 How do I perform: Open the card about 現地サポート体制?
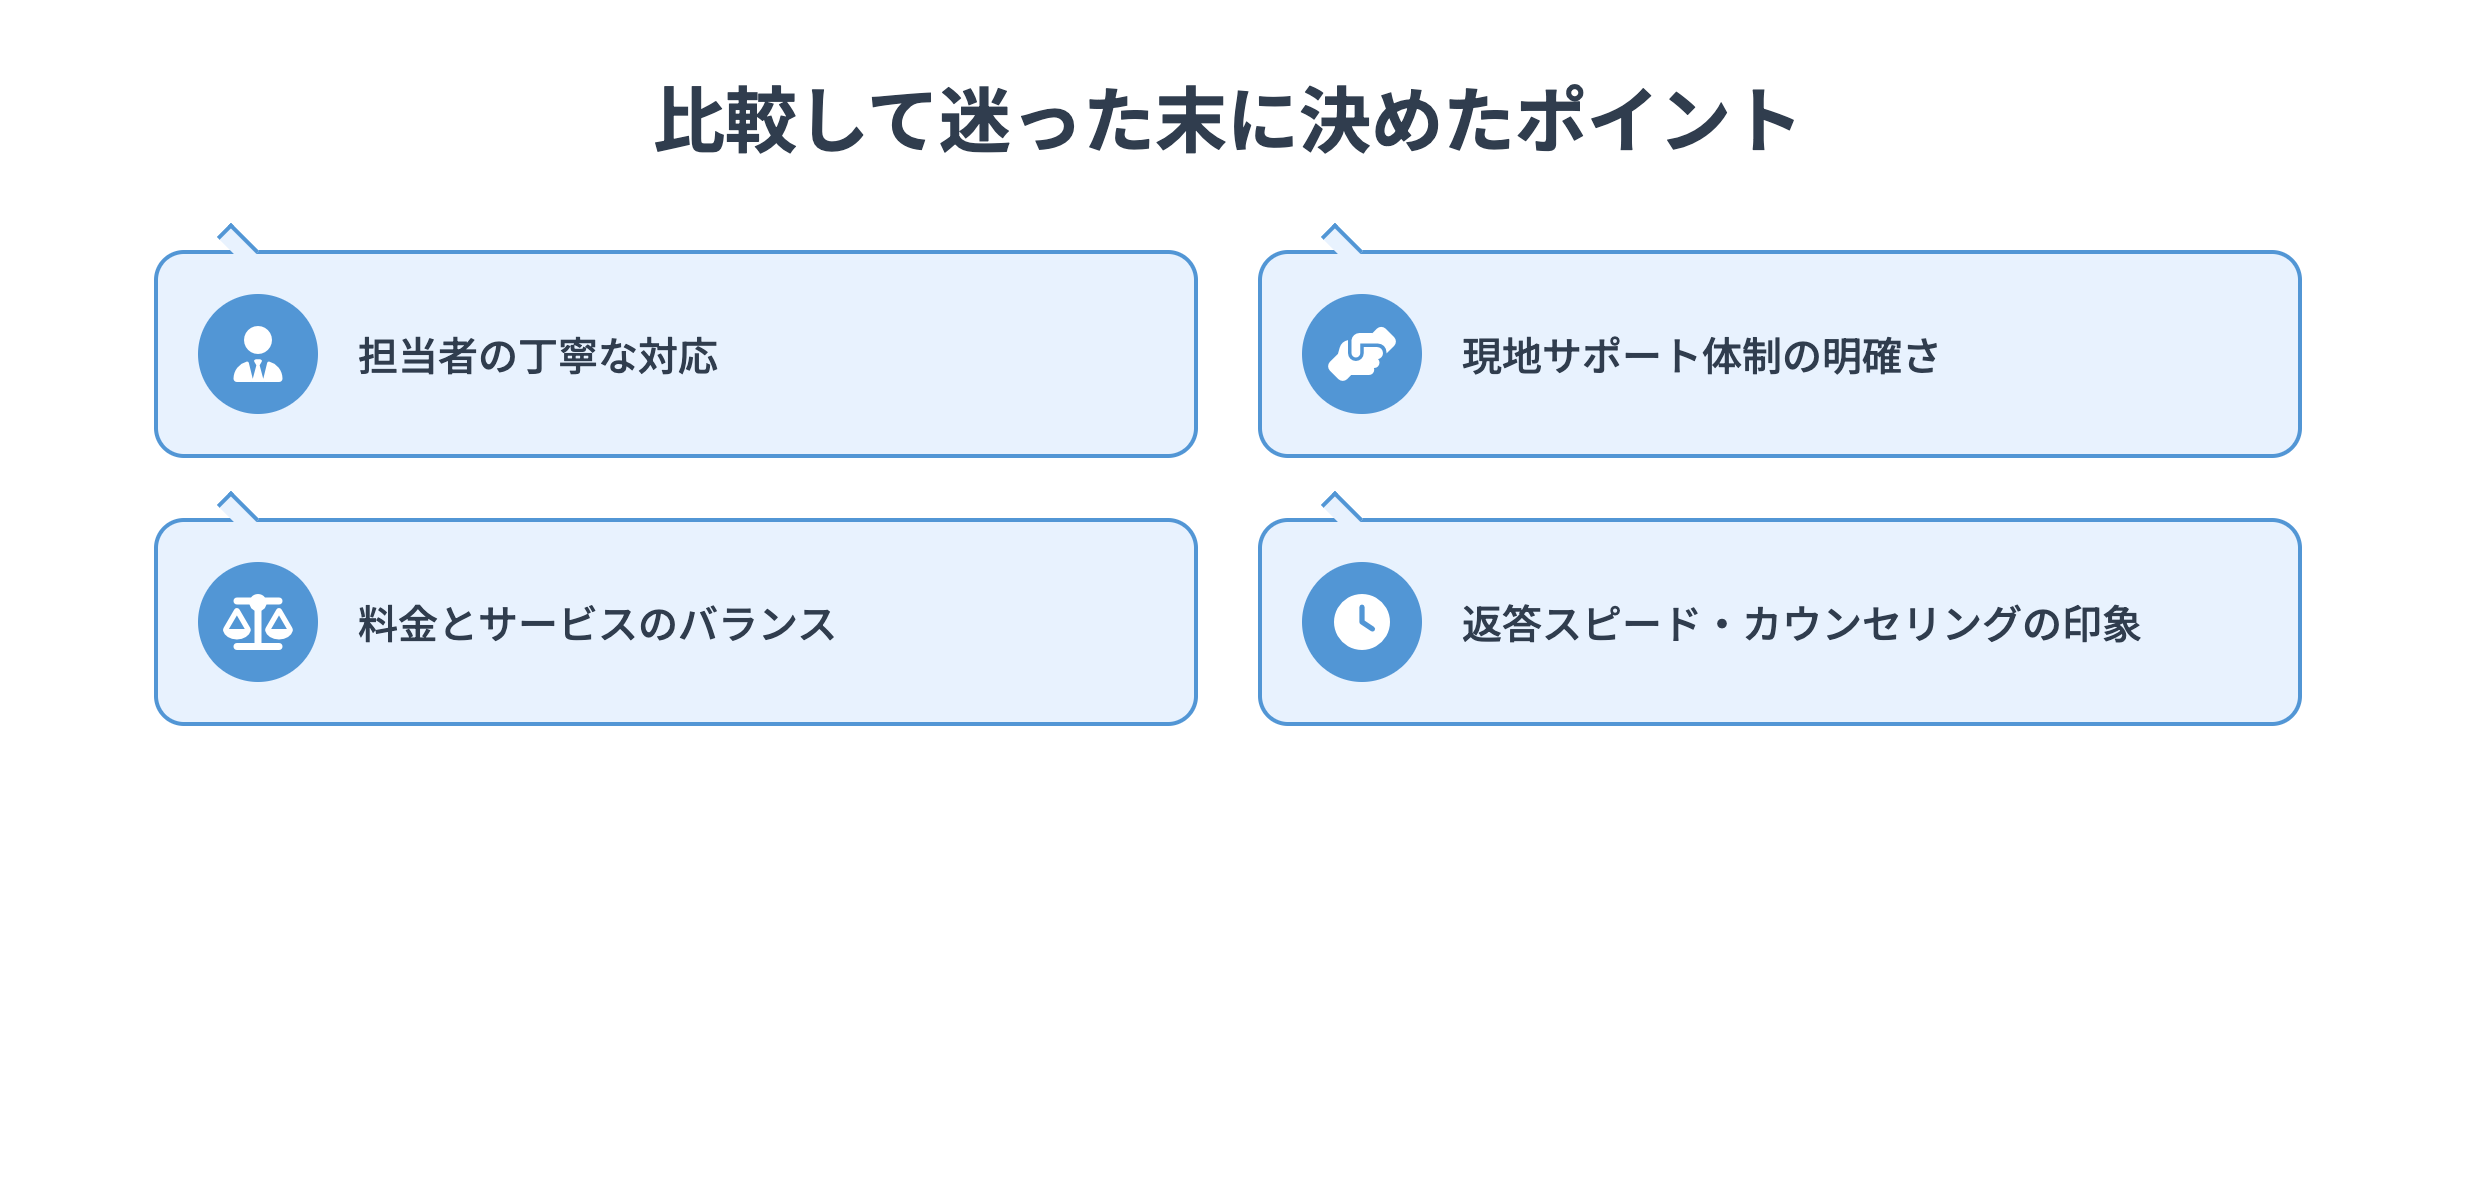point(2050,400)
